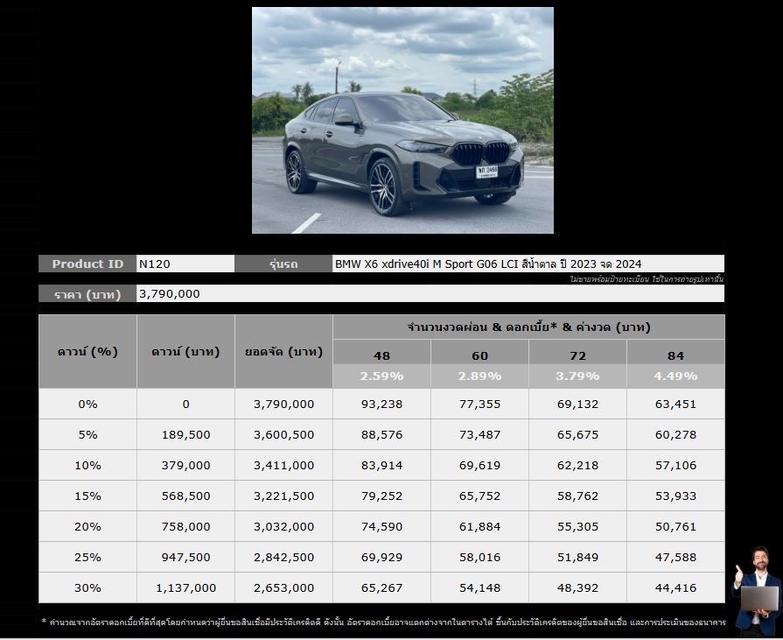Image resolution: width=783 pixels, height=640 pixels.
Task: Click the price field showing 3,790,000
Action: [430, 294]
